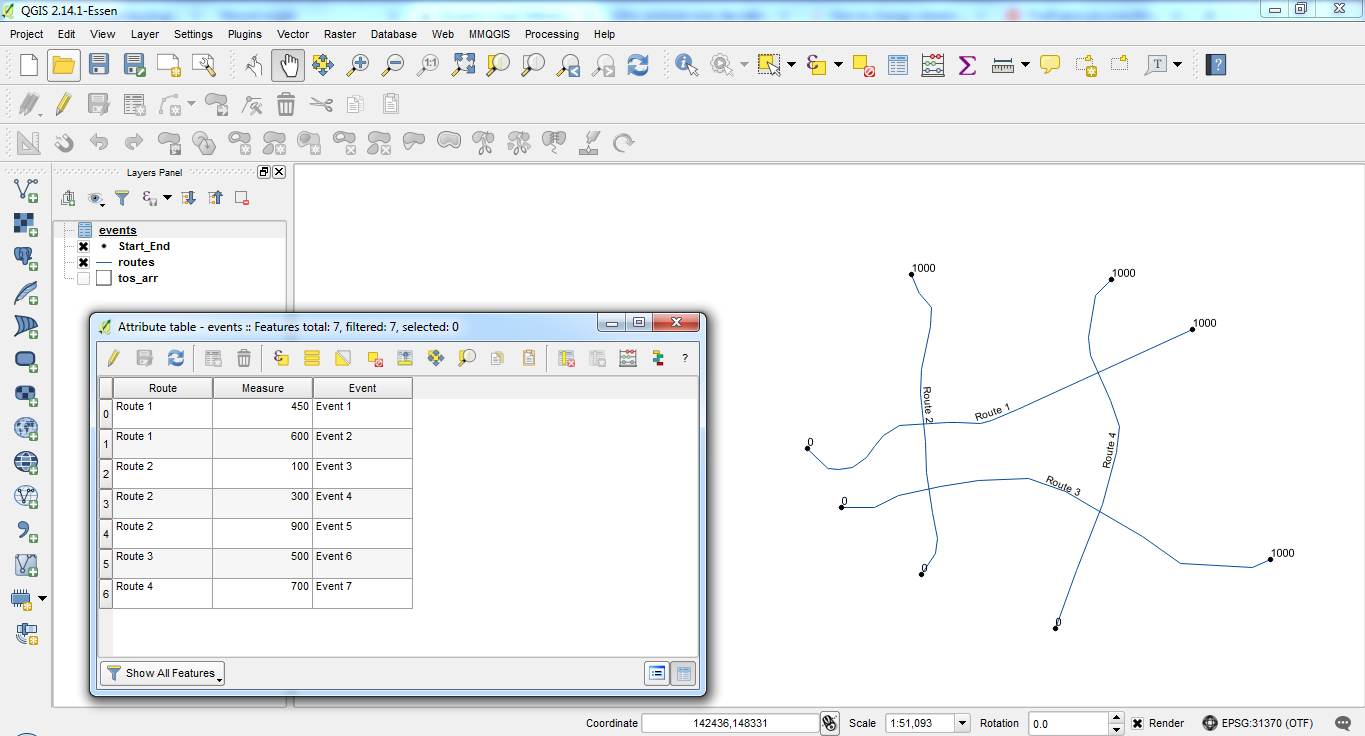Remove layer icon in Layers Panel
Screen dimensions: 1365x736
242,198
